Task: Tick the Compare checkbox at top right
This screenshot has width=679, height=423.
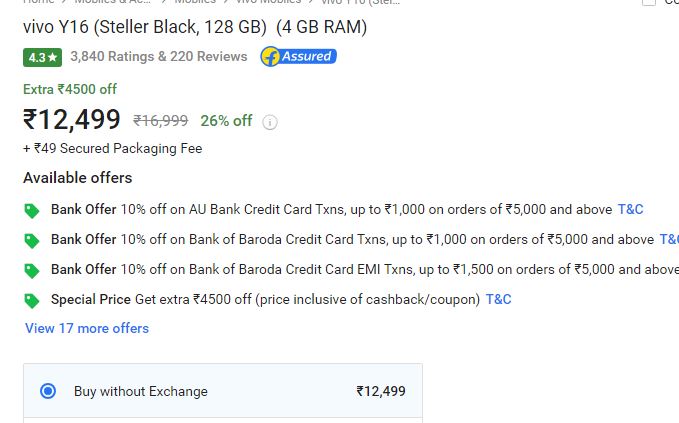Action: tap(649, 2)
